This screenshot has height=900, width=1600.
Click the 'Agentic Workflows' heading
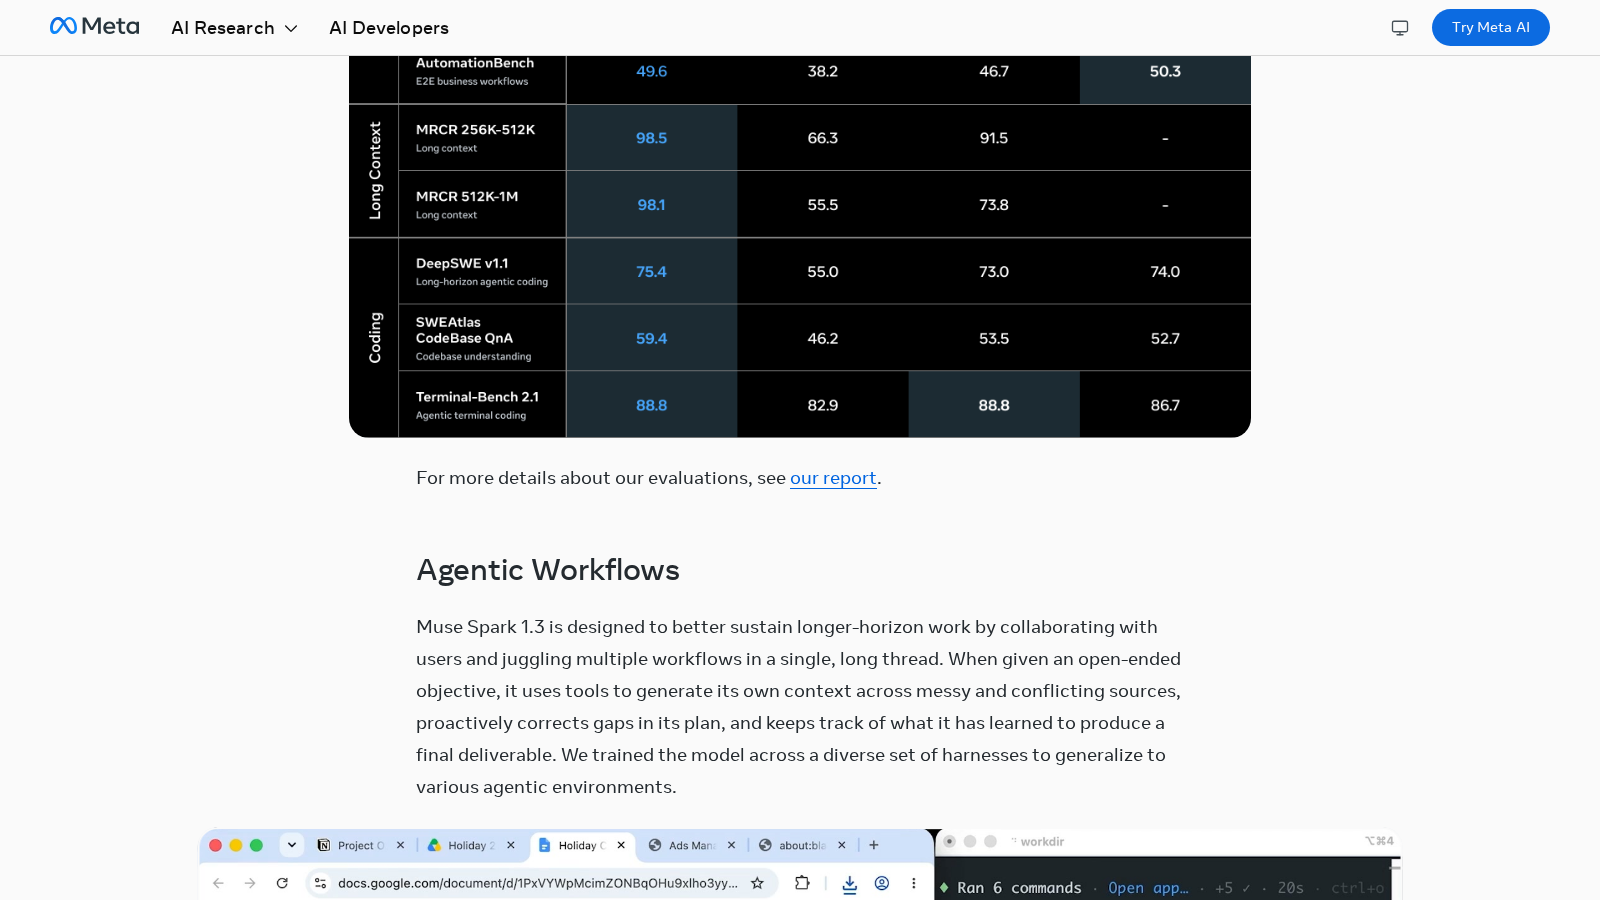coord(548,570)
